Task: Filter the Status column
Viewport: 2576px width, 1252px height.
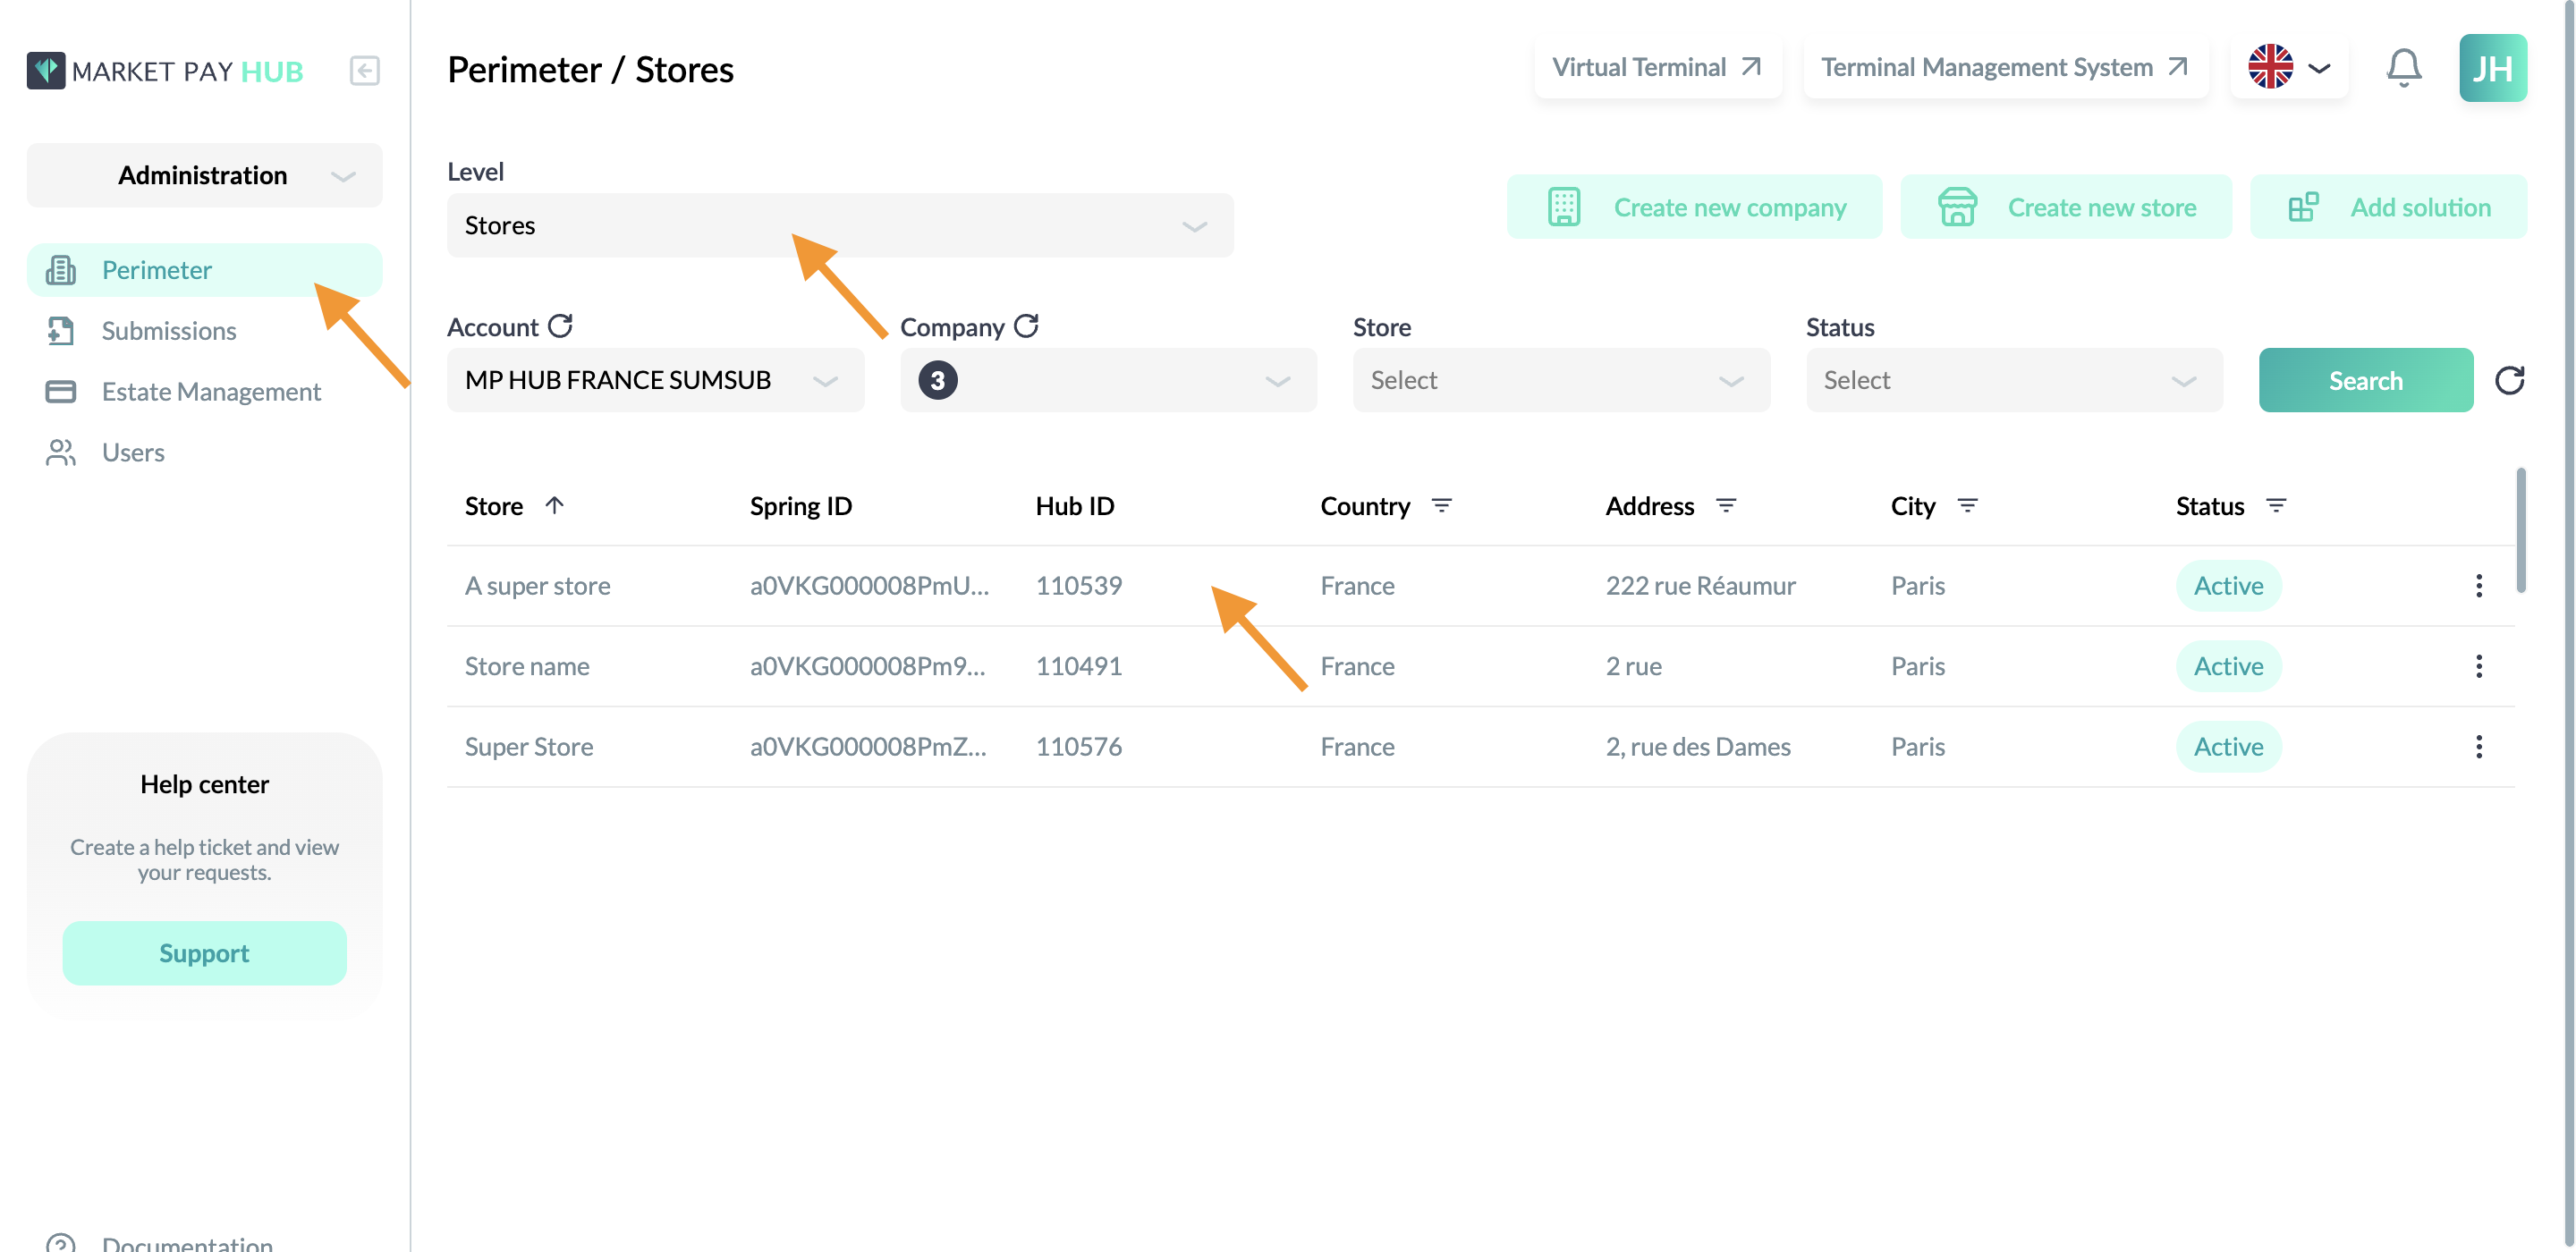Action: [x=2276, y=506]
